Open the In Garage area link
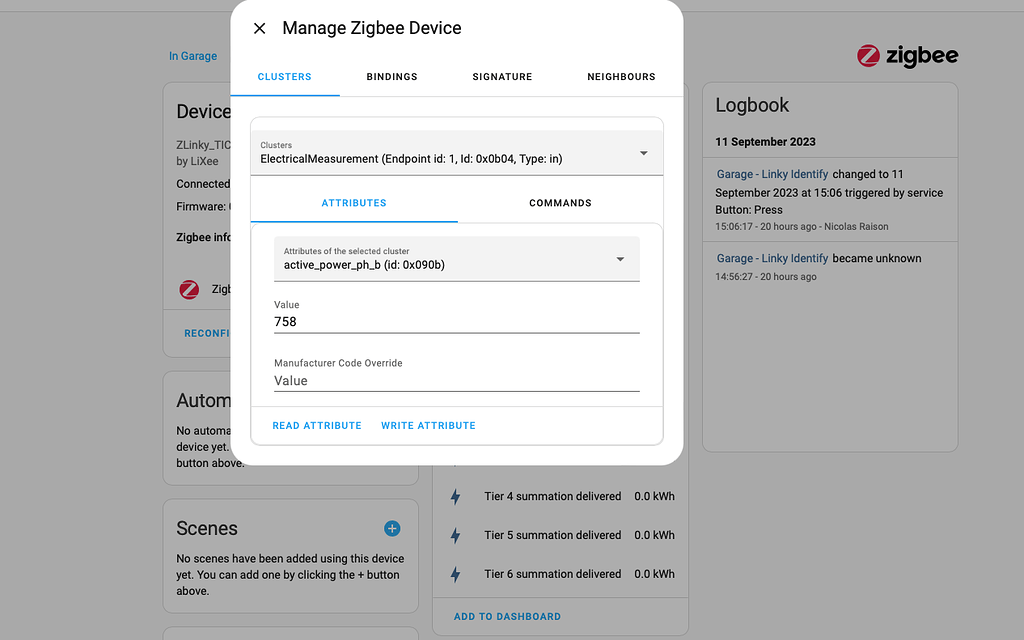Screen dimensions: 1024x640 [x=193, y=56]
